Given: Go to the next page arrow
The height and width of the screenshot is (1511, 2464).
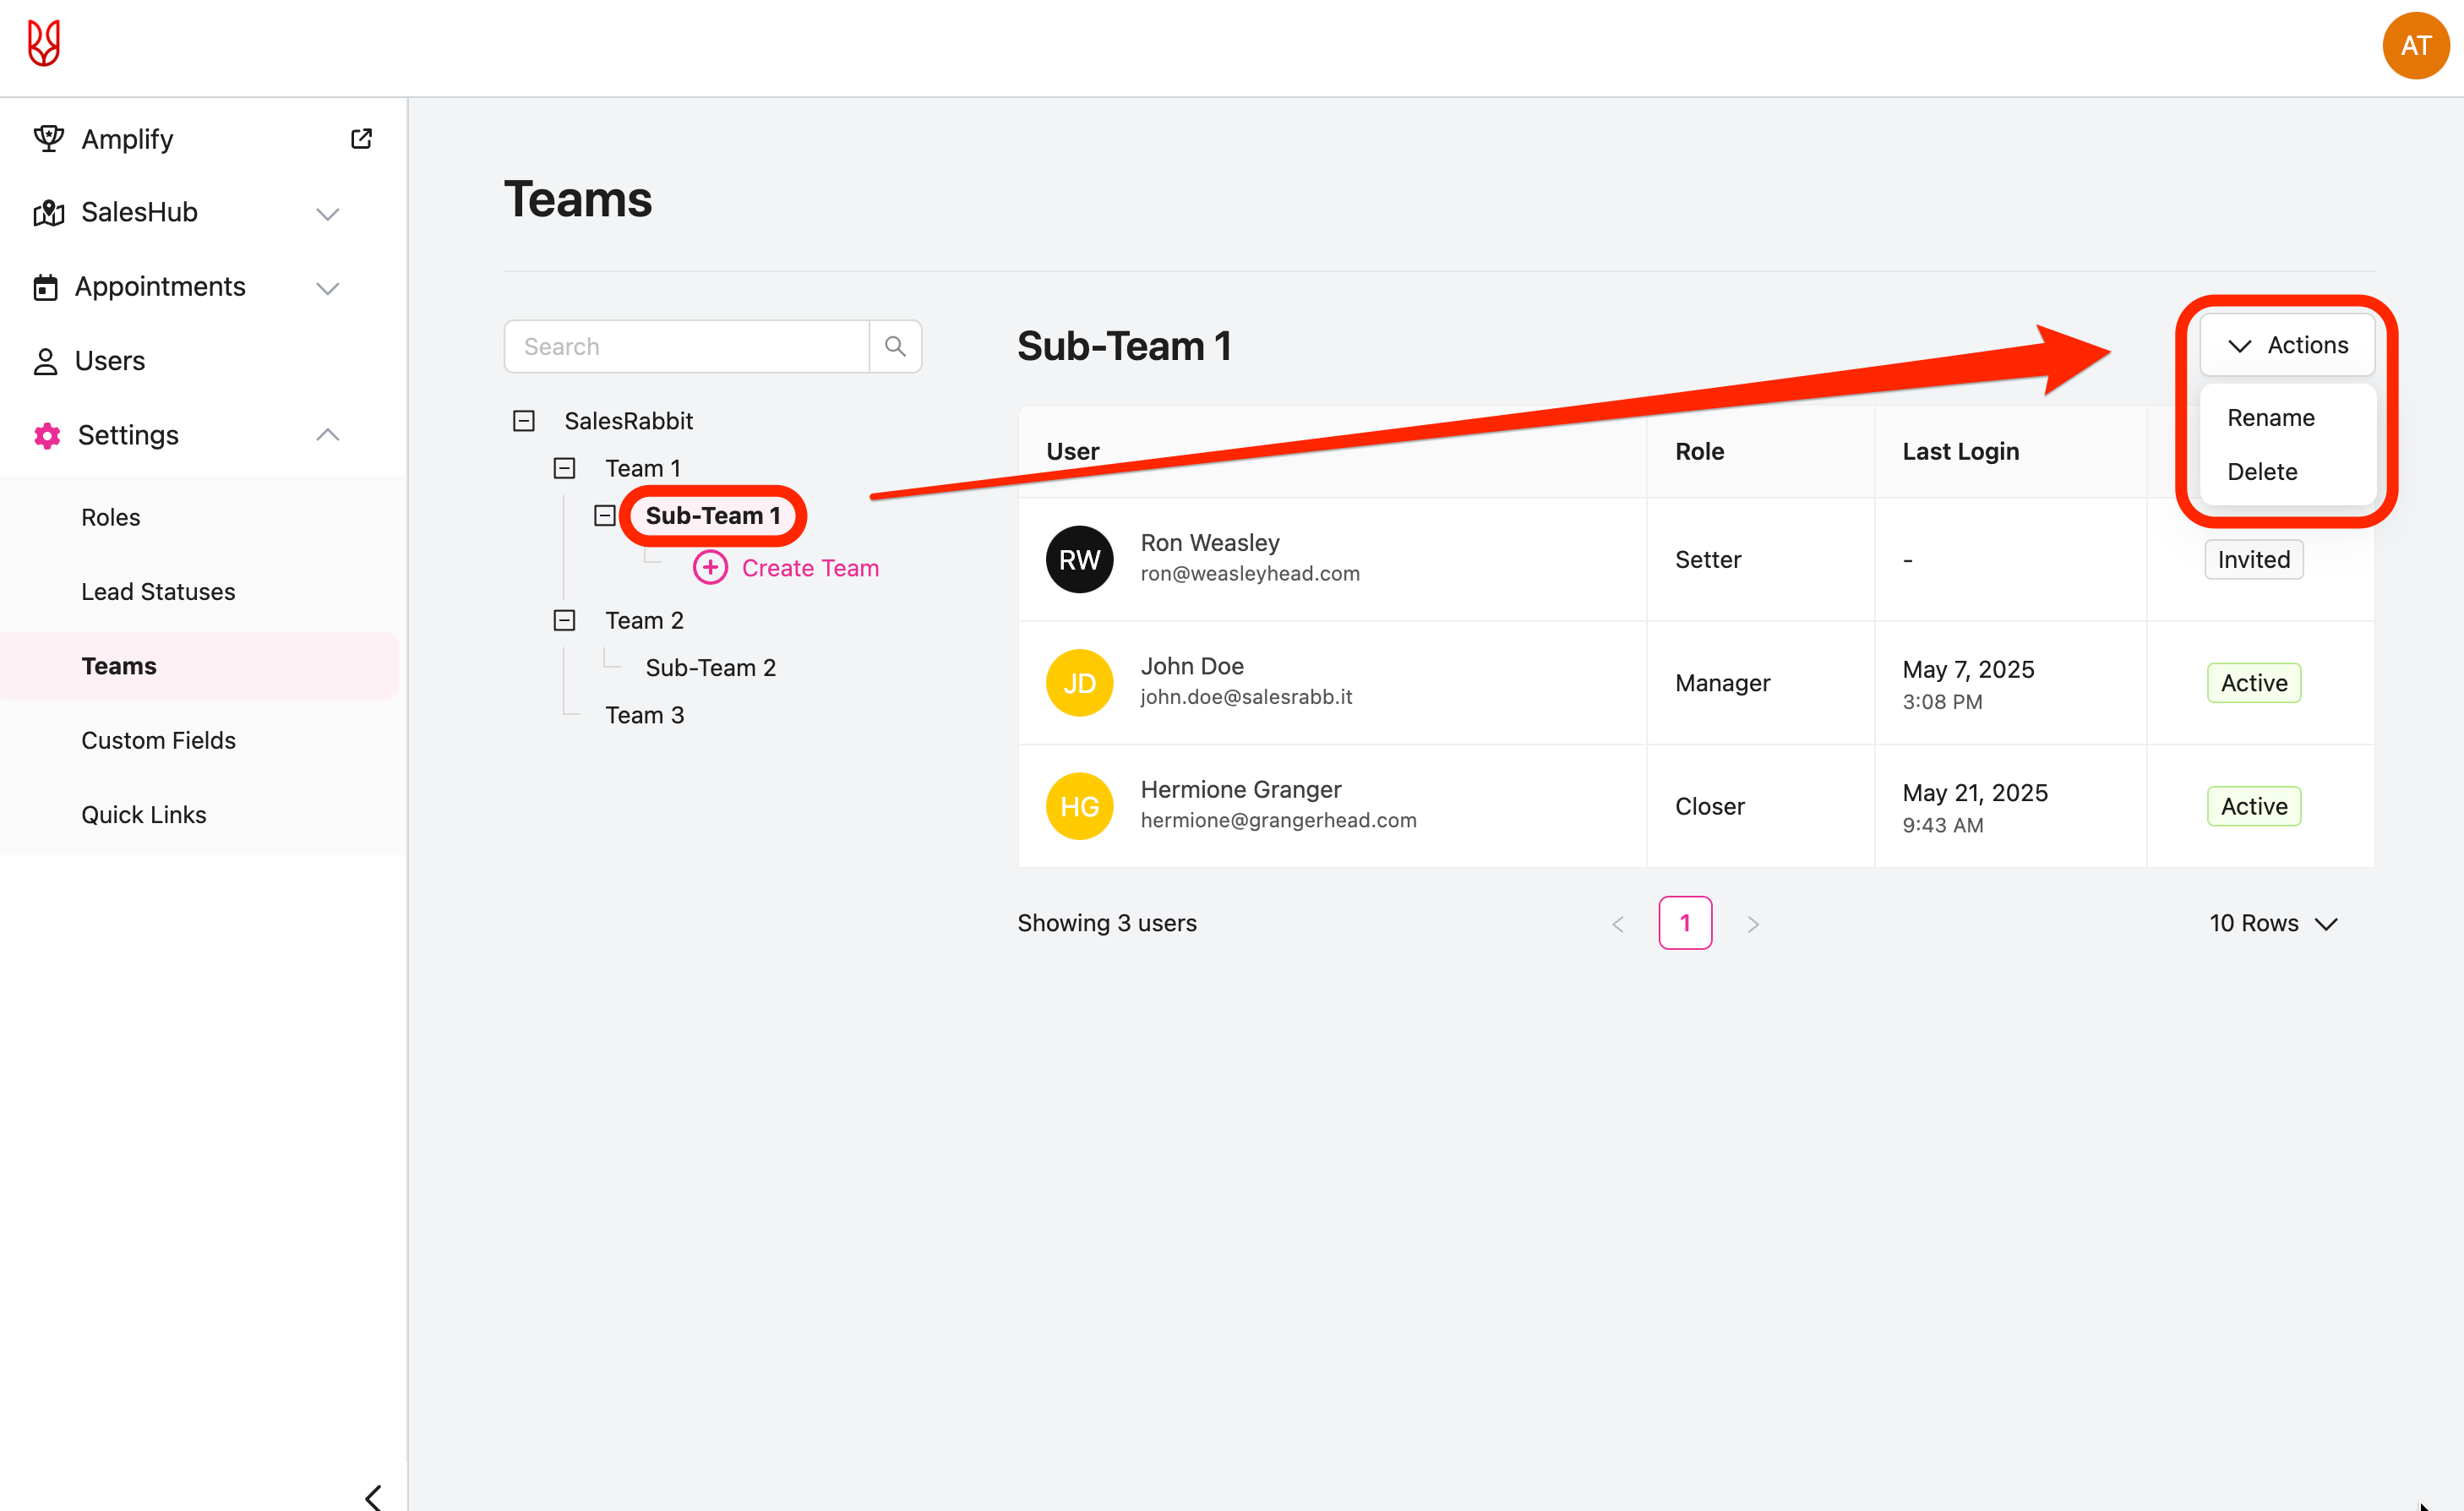Looking at the screenshot, I should click(x=1752, y=924).
